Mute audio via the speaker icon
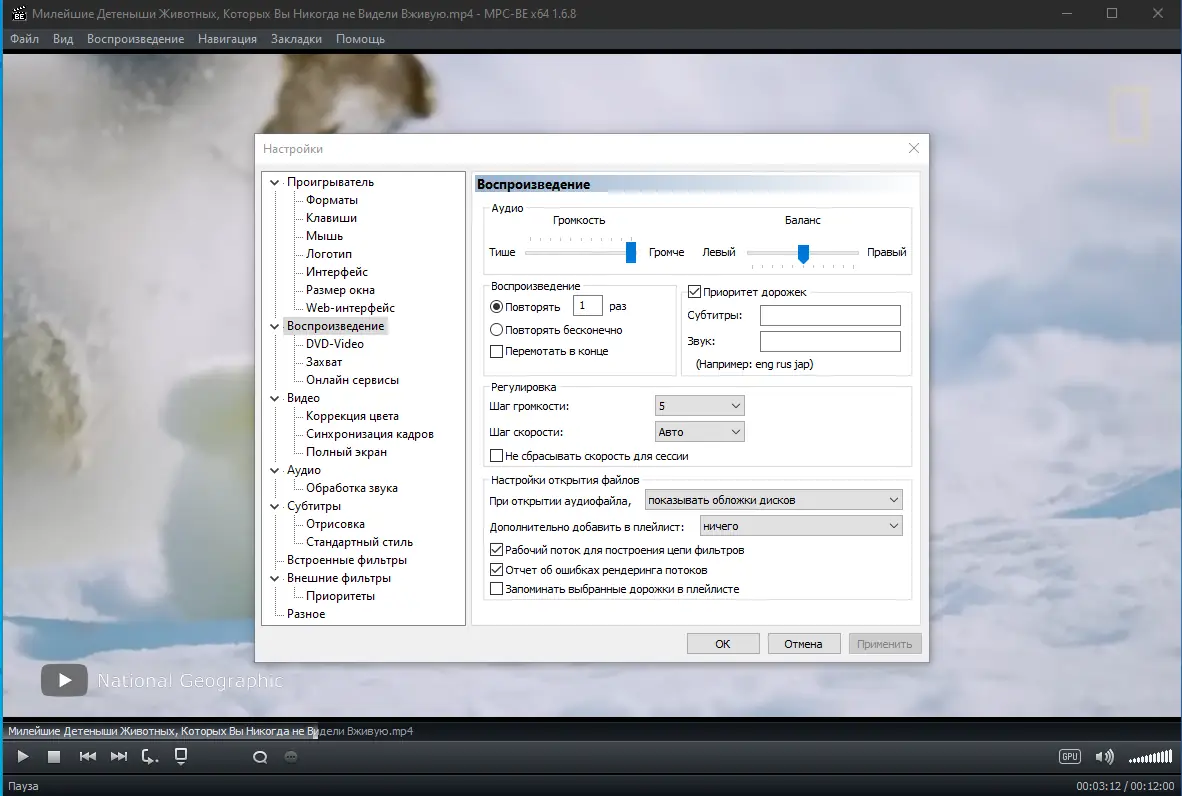The height and width of the screenshot is (796, 1182). [1104, 757]
